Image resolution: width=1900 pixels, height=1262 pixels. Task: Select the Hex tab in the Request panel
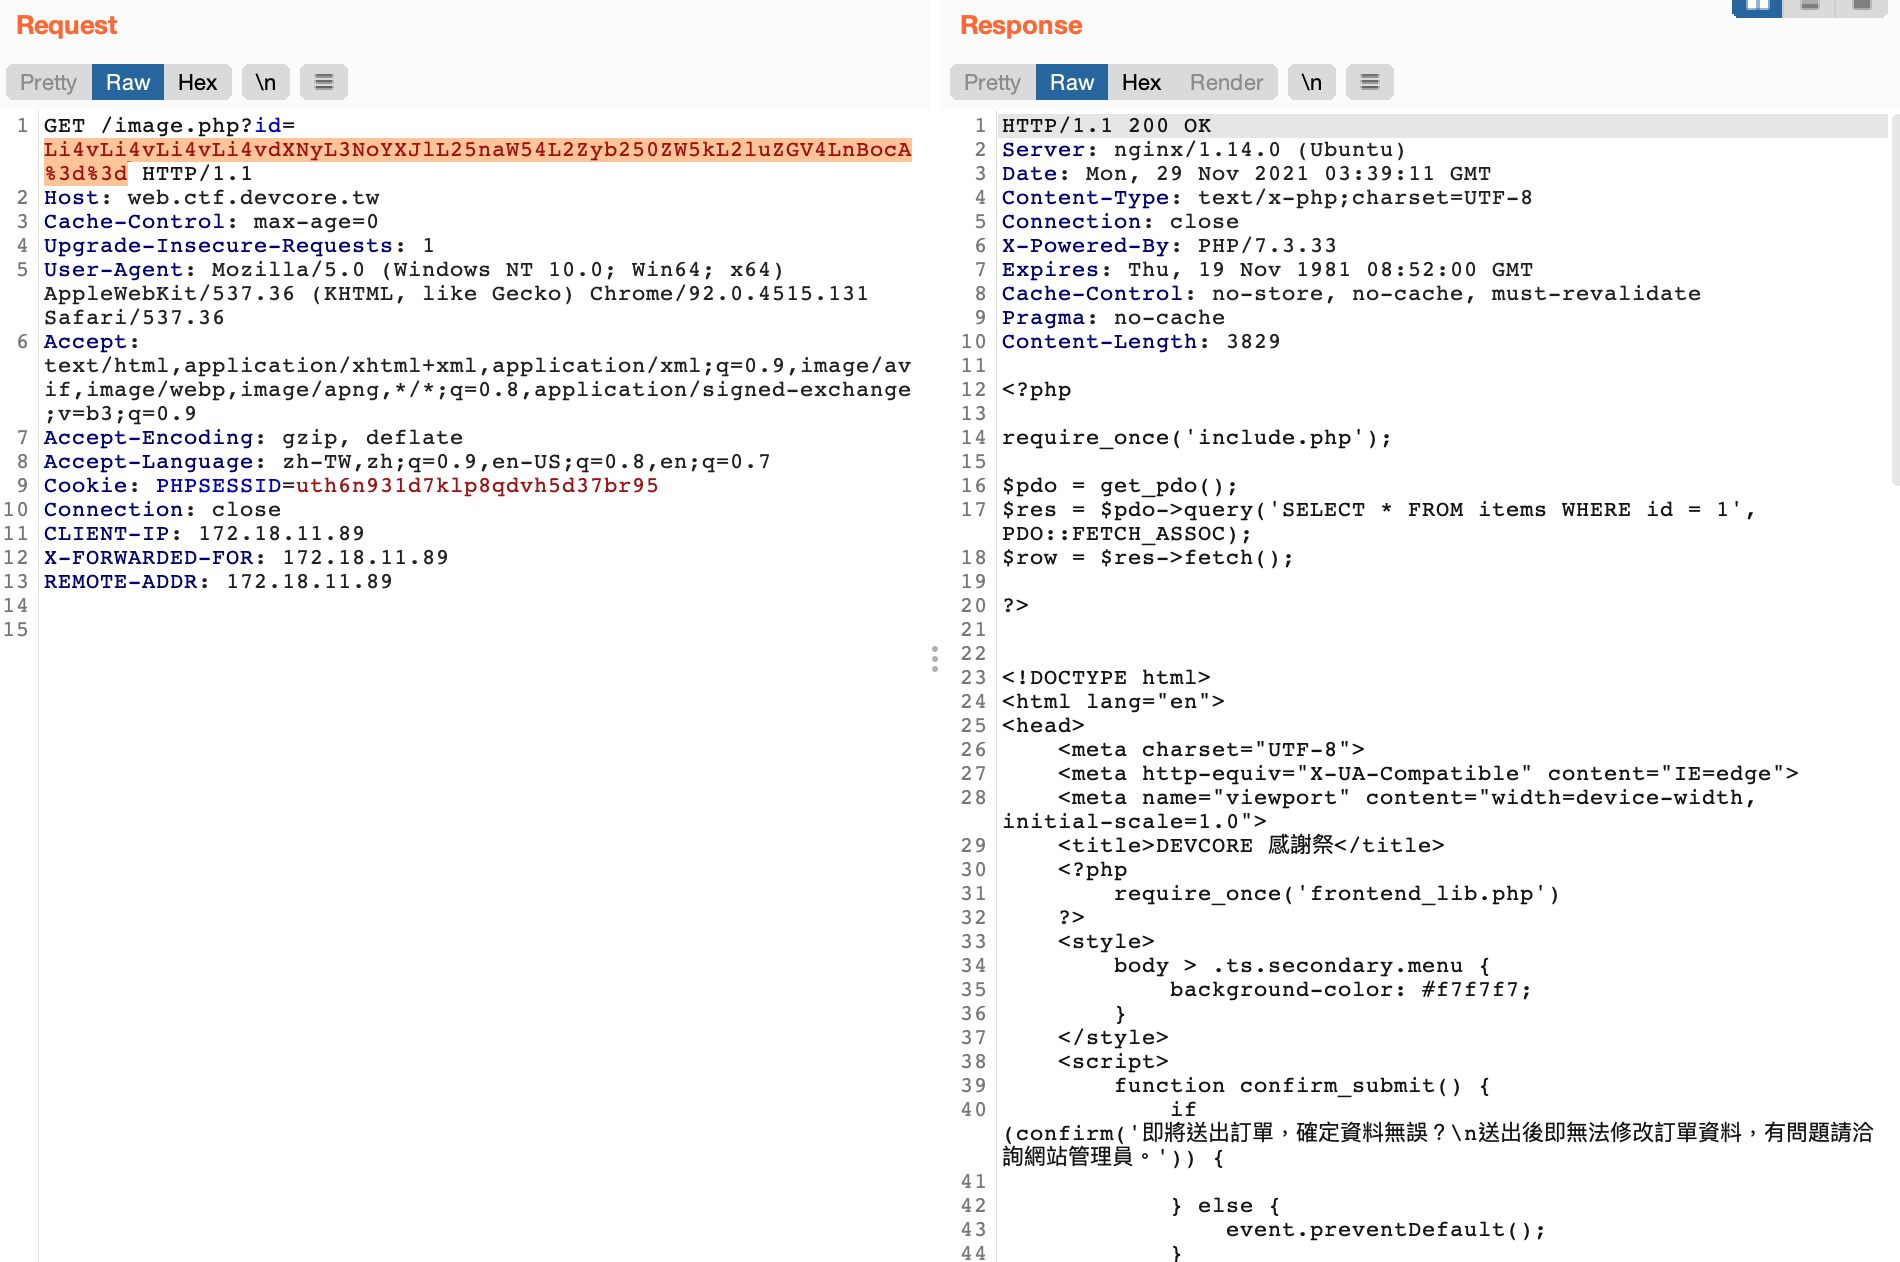tap(198, 82)
